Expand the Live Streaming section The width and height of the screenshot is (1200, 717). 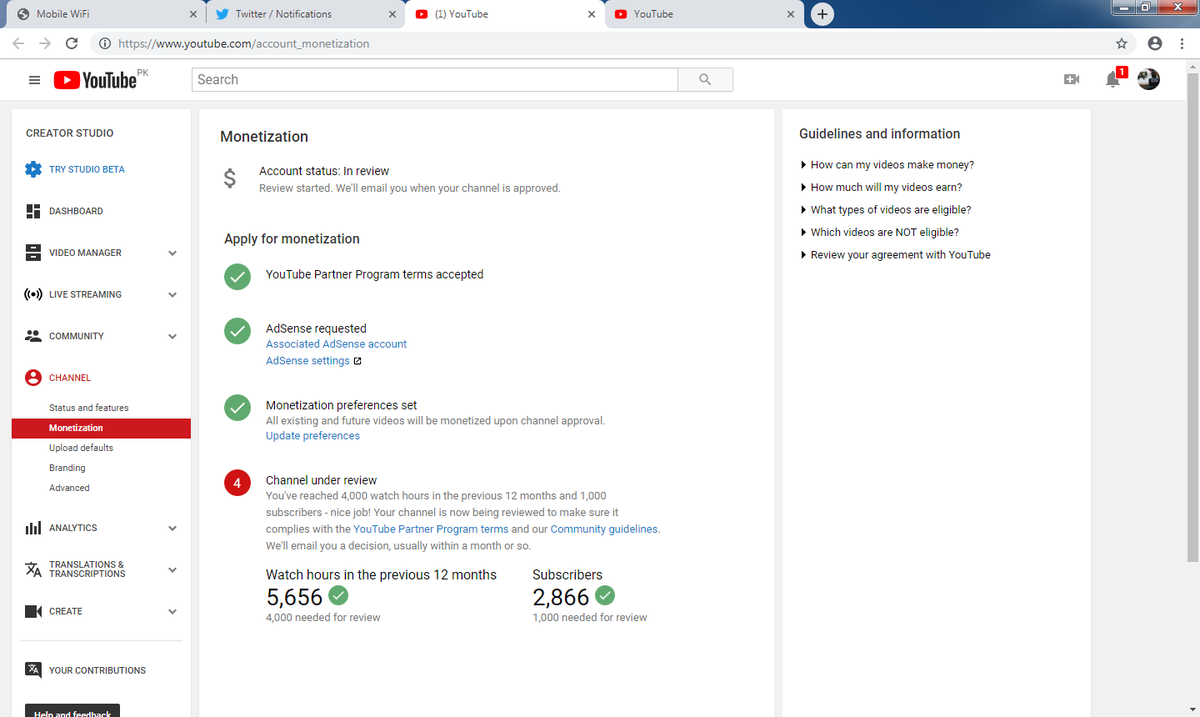click(x=172, y=295)
